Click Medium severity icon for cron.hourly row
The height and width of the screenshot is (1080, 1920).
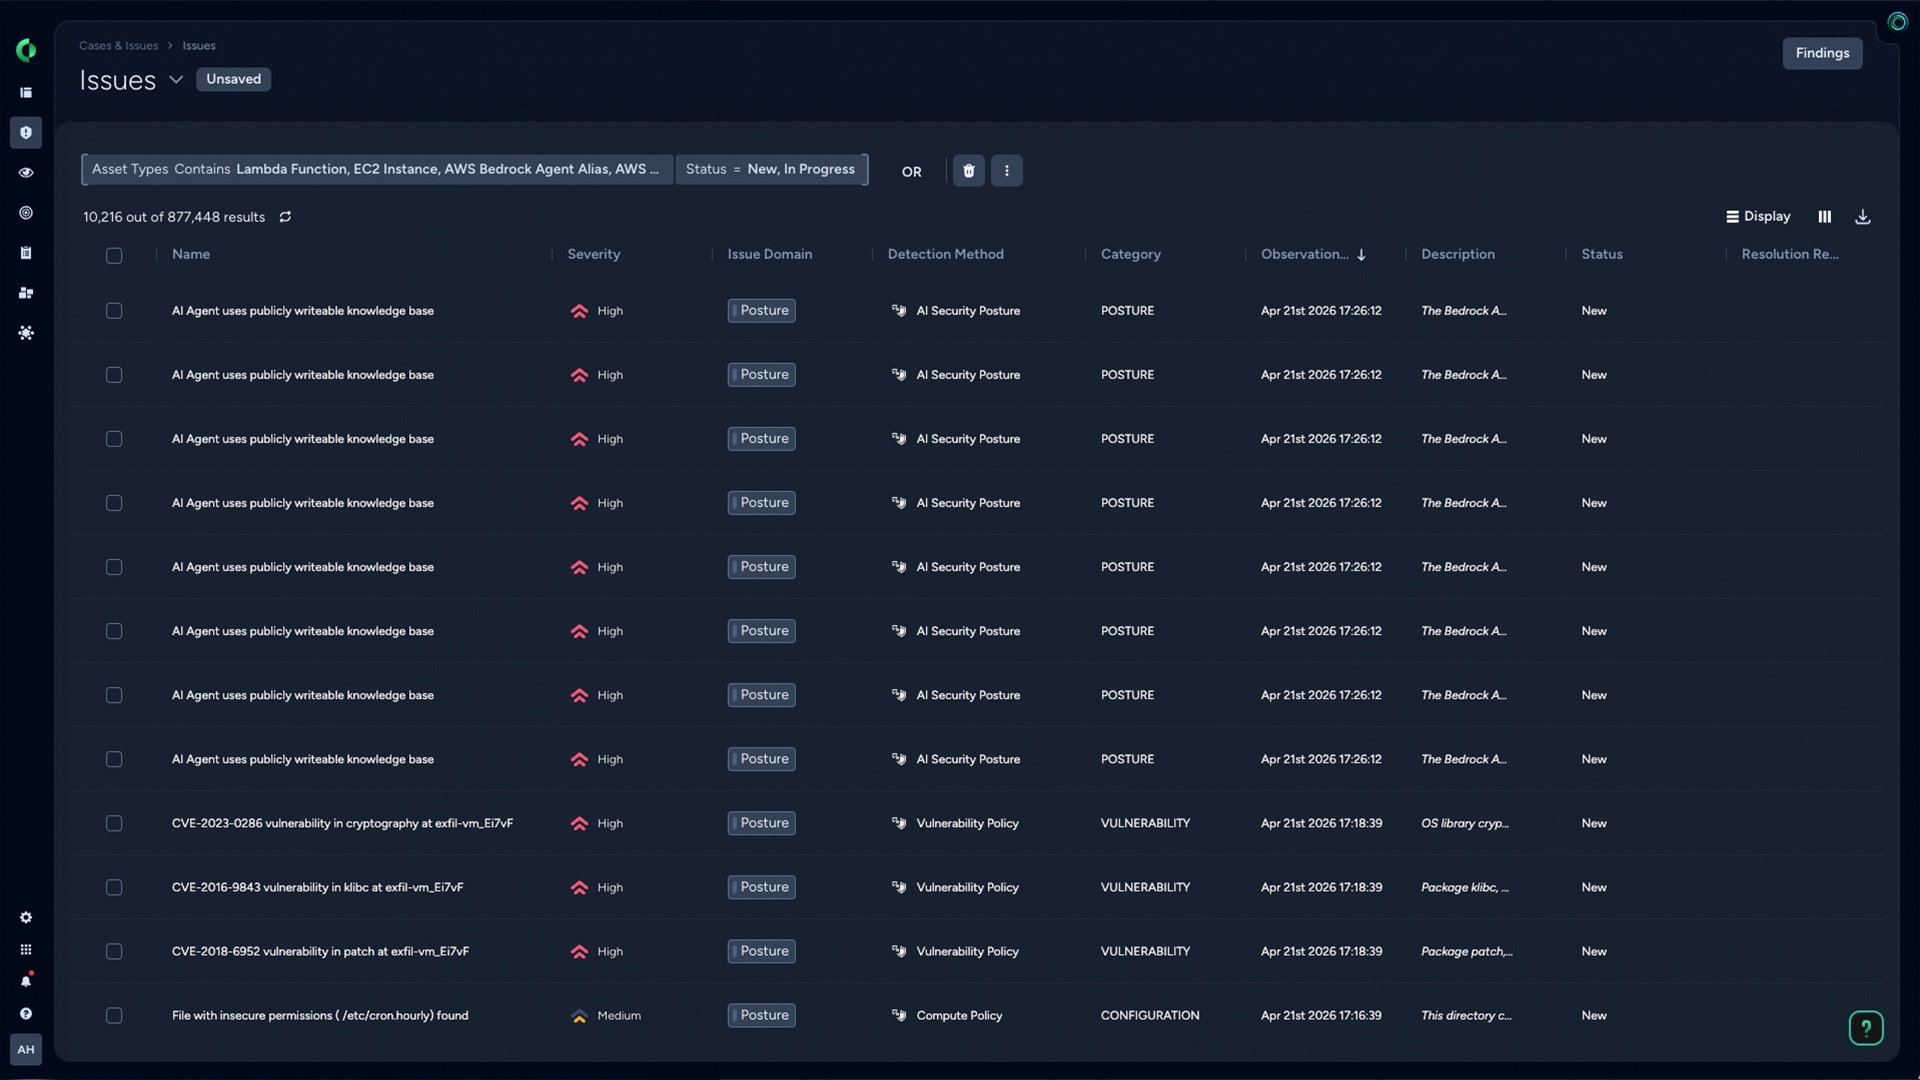click(x=579, y=1016)
